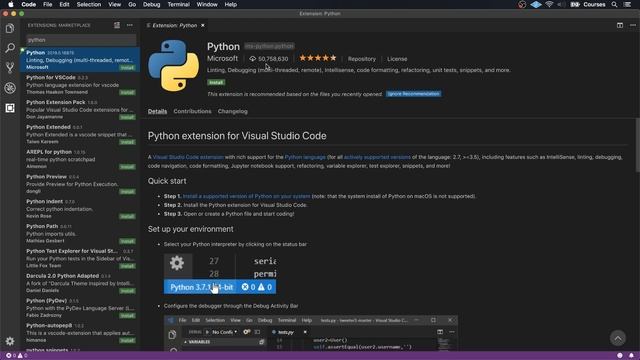The width and height of the screenshot is (640, 360).
Task: Select Python Test Explorer extension
Action: tap(80, 258)
